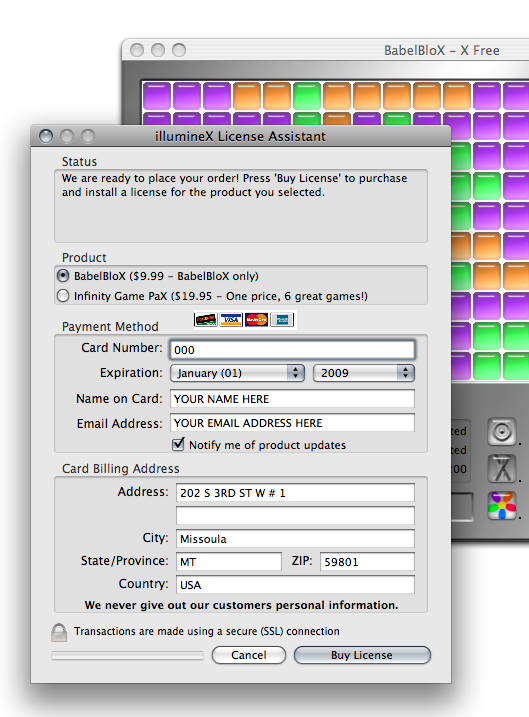Click the ZIP field showing 59801
The height and width of the screenshot is (717, 529).
pyautogui.click(x=368, y=562)
